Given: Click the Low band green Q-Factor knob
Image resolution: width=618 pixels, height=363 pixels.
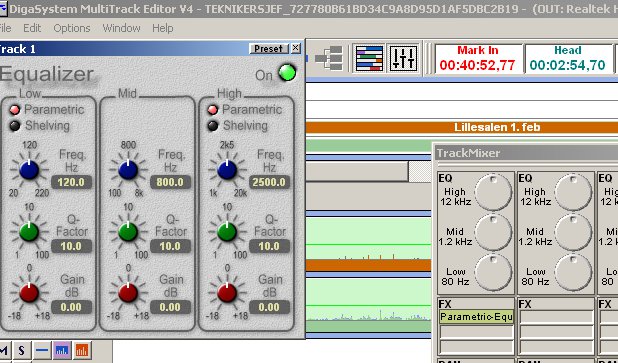Looking at the screenshot, I should click(x=29, y=232).
